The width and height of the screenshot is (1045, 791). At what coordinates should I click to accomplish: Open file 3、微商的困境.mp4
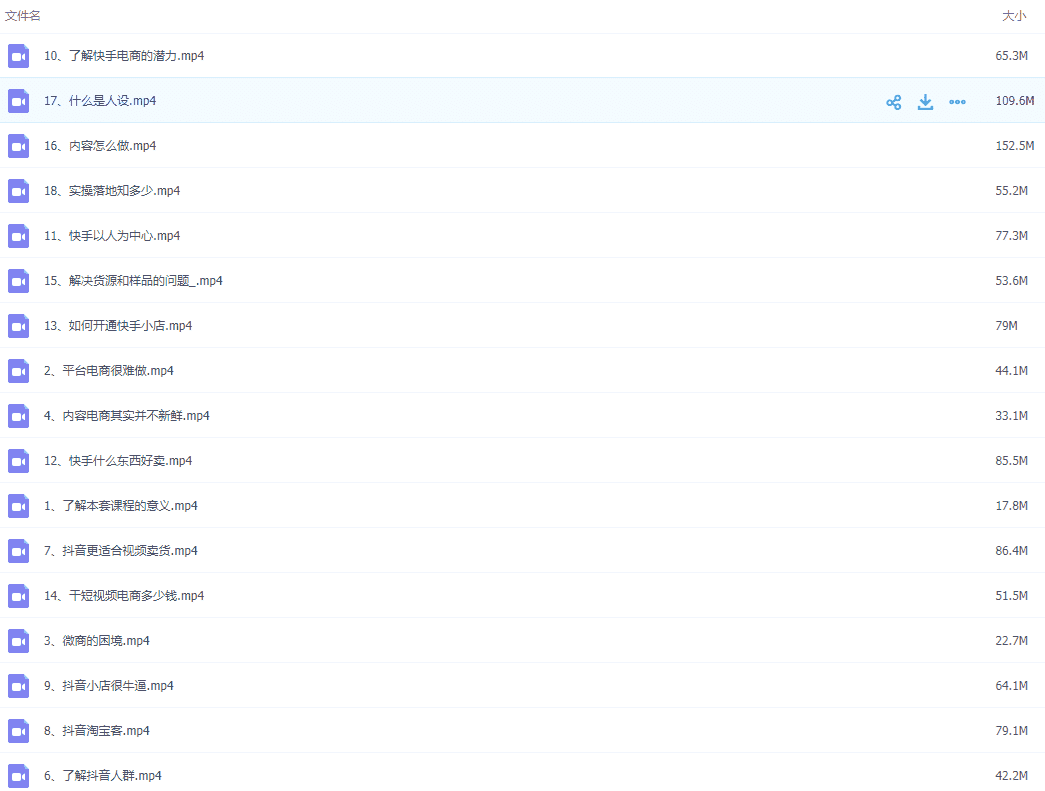click(97, 640)
